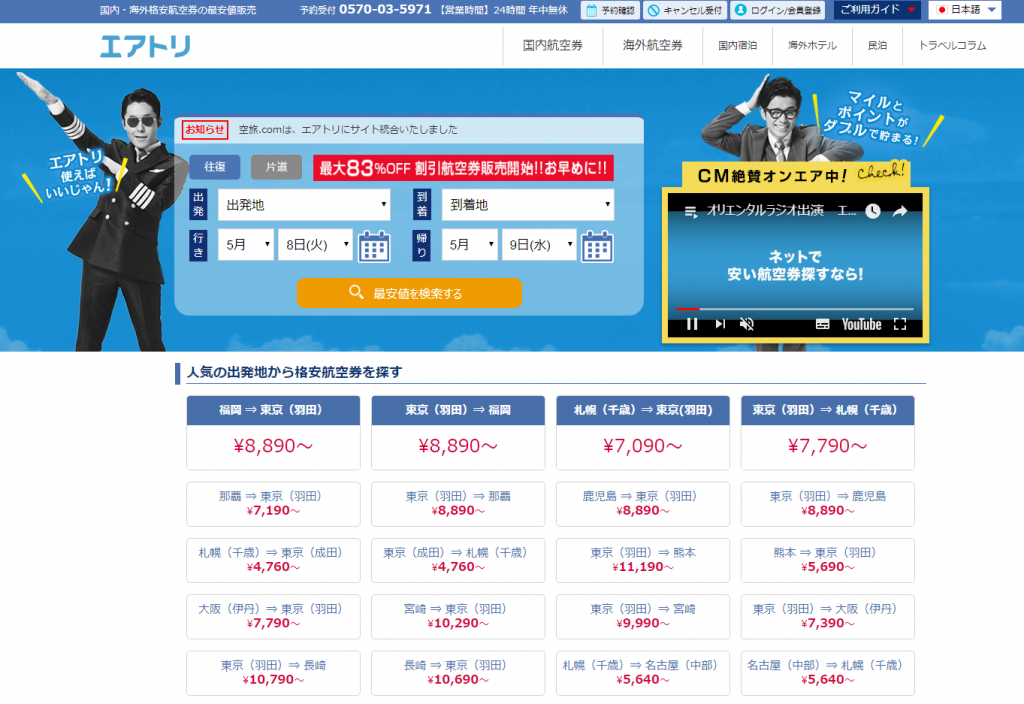
Task: Seek on the video progress bar
Action: (x=795, y=308)
